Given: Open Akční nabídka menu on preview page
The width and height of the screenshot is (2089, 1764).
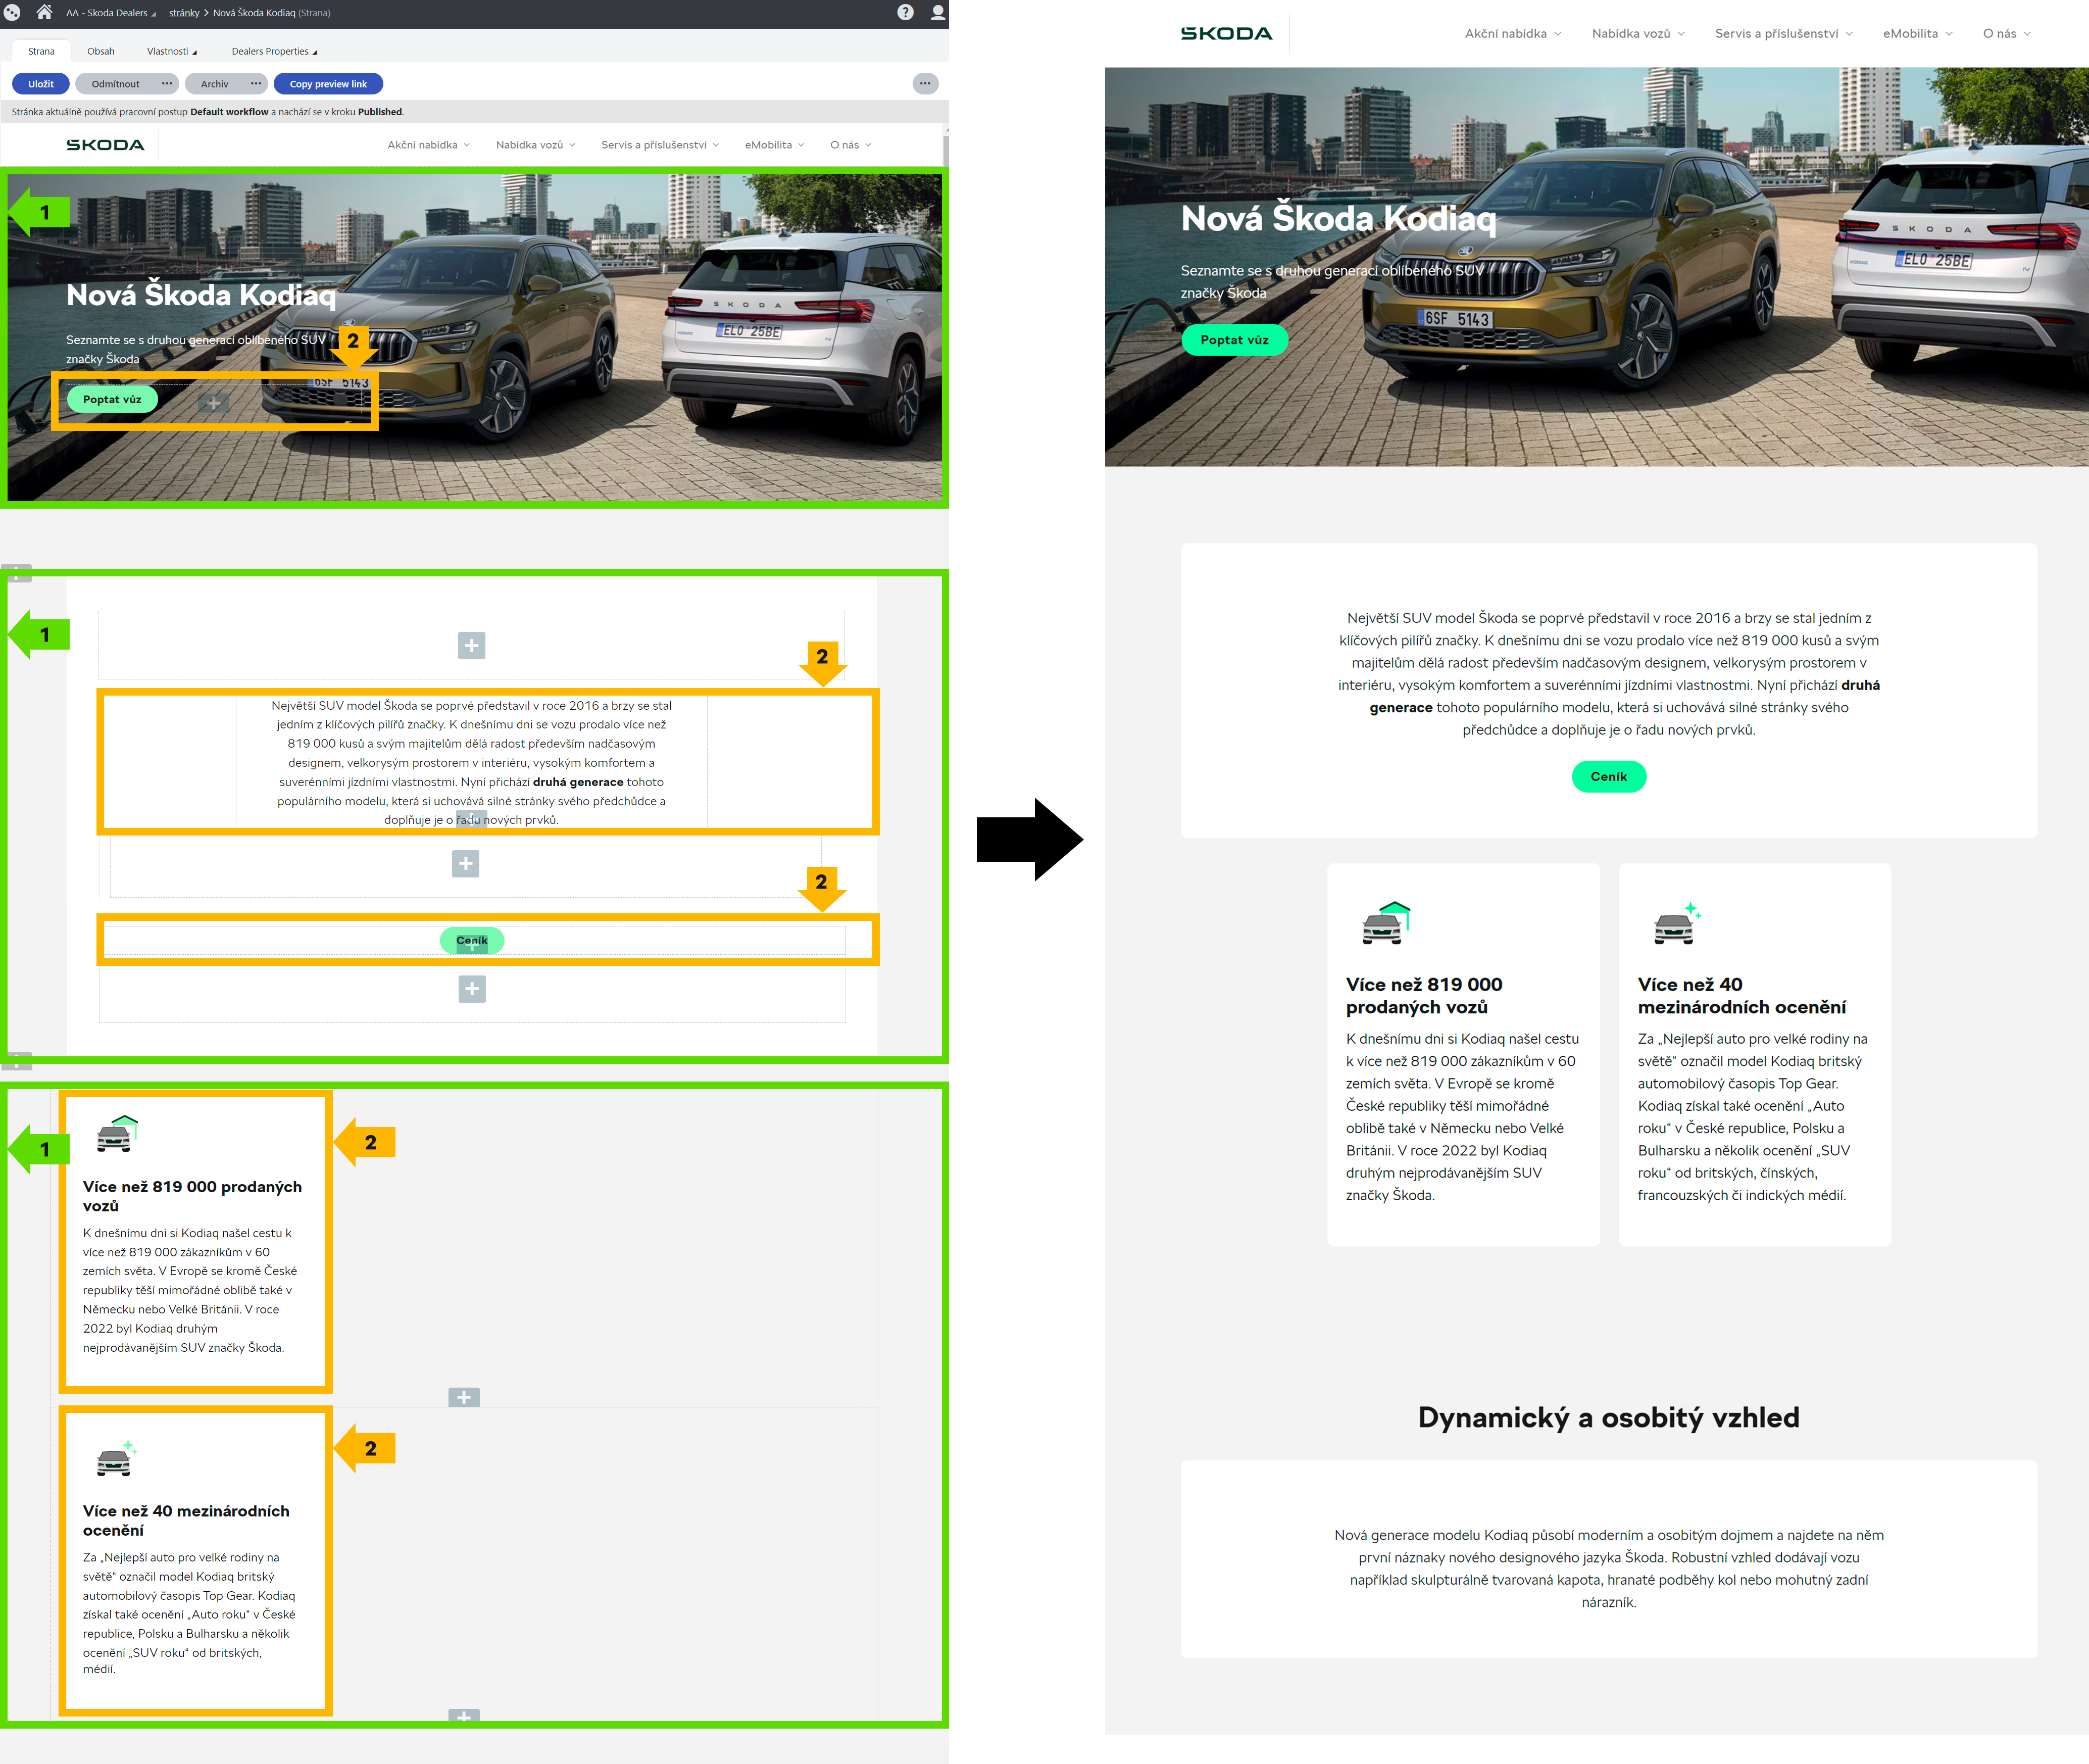Looking at the screenshot, I should [1513, 33].
